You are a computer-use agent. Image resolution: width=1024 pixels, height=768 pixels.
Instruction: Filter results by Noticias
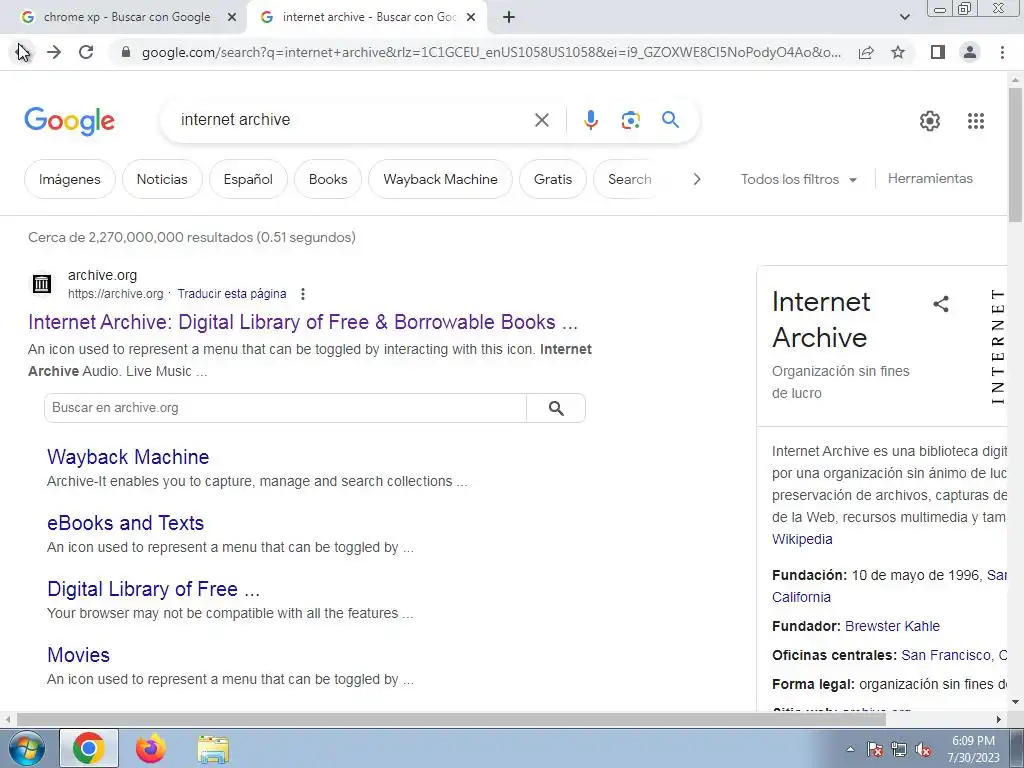point(162,179)
